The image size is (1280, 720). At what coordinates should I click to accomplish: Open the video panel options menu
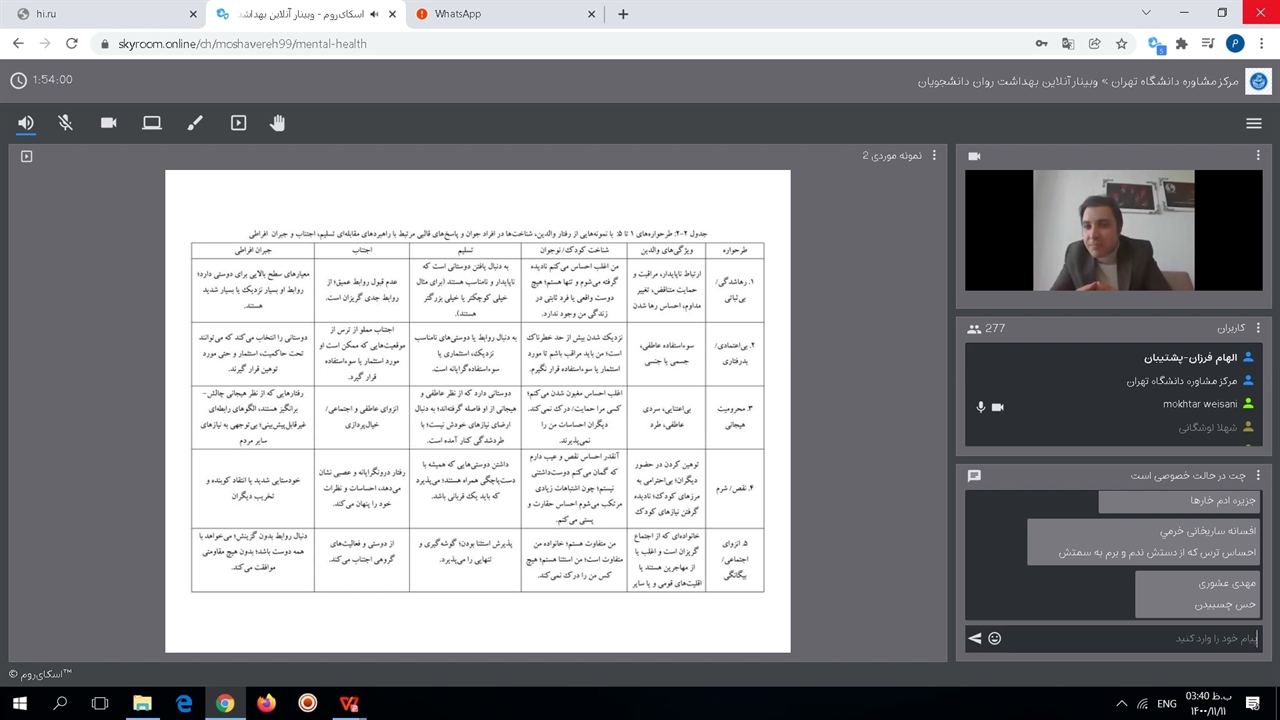tap(1258, 156)
